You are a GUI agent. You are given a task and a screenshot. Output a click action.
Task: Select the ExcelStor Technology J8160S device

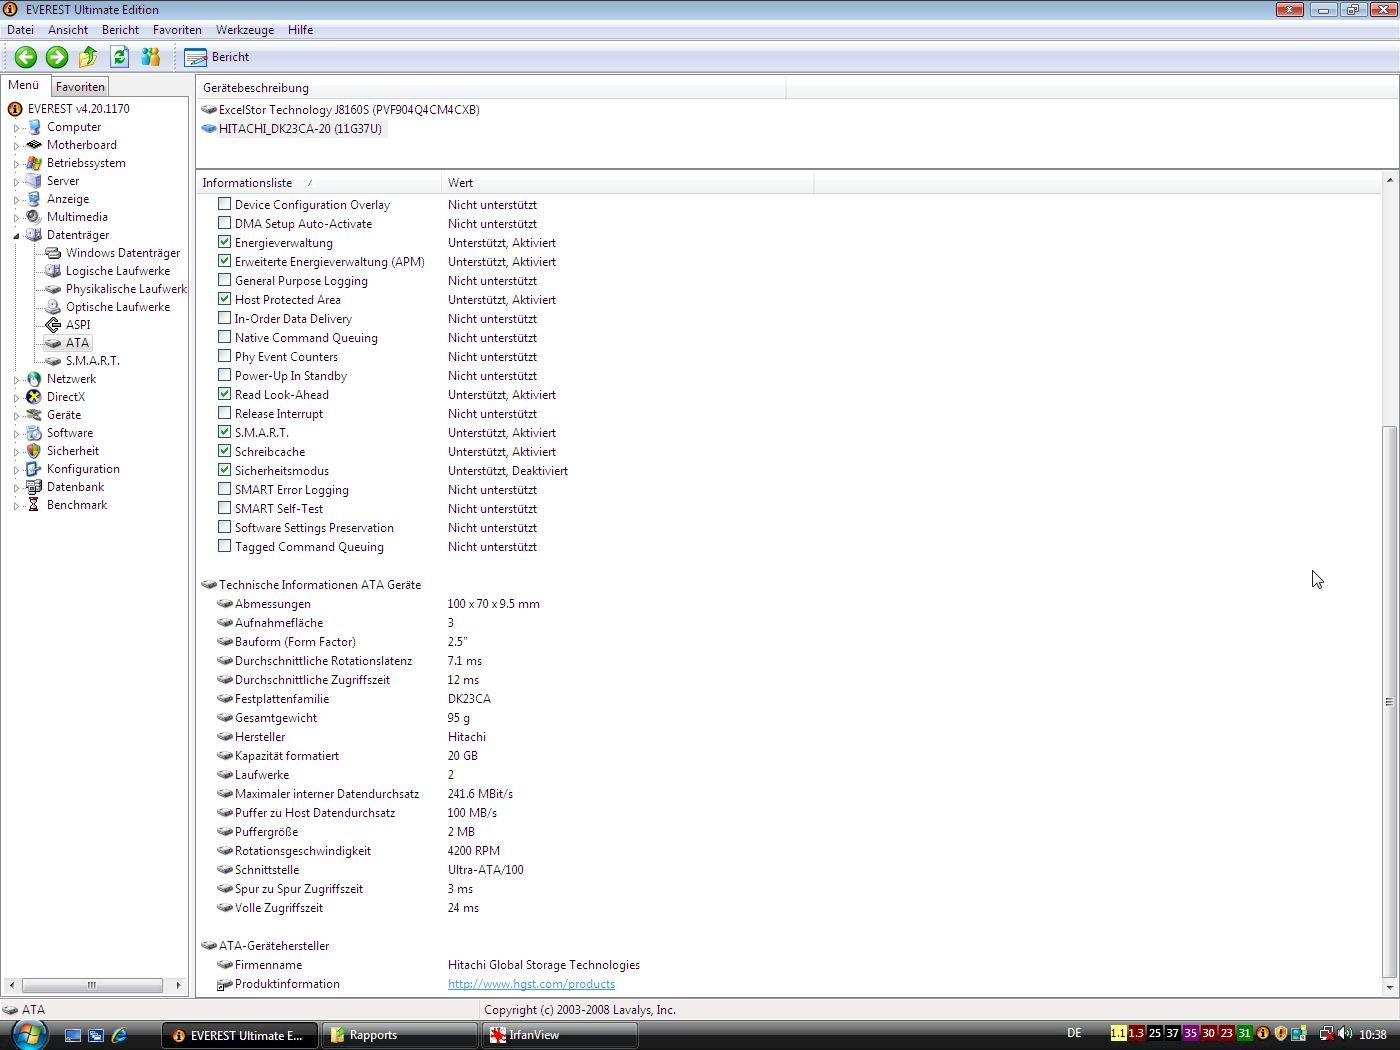348,110
